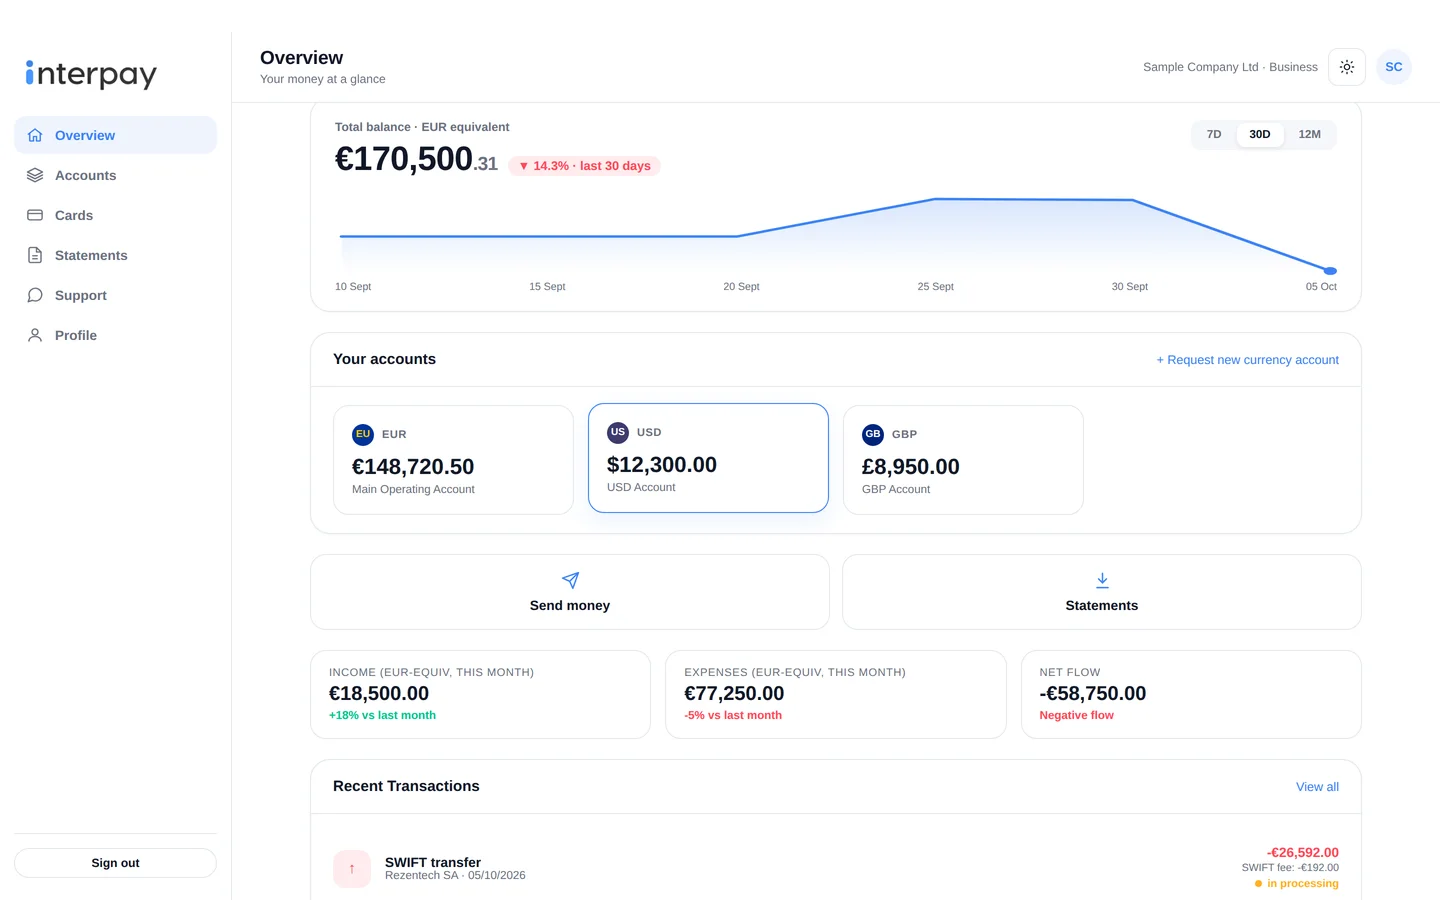
Task: Click the SWIFT fee: -€192.00 text
Action: pos(1290,868)
